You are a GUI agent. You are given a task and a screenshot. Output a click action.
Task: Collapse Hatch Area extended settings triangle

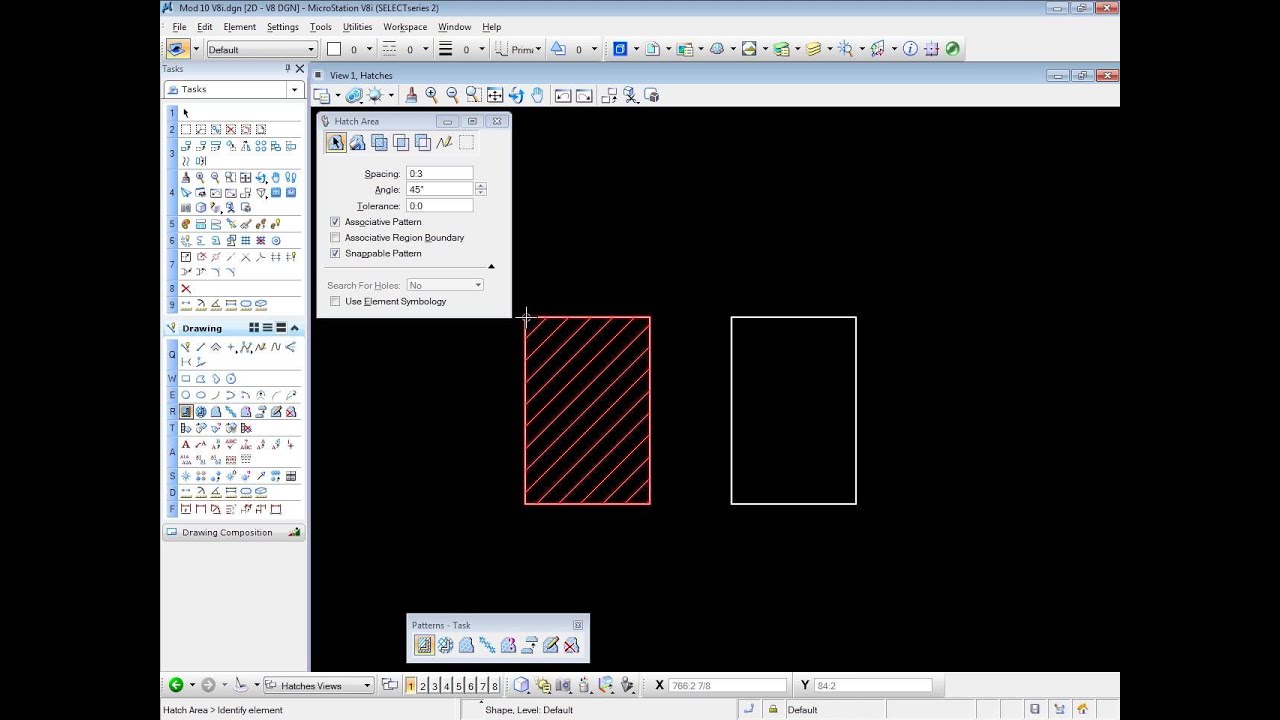[x=491, y=266]
